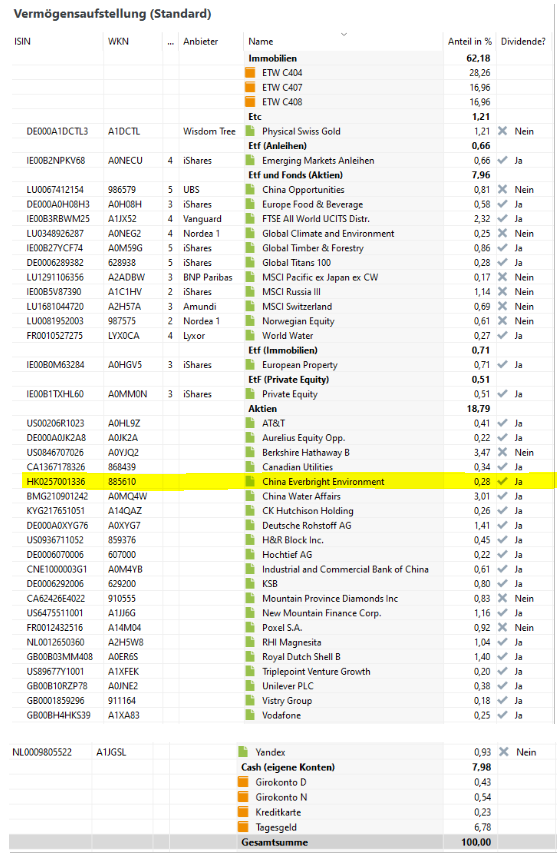The width and height of the screenshot is (557, 854).
Task: Click the orange icon beside ETW C404
Action: point(250,72)
